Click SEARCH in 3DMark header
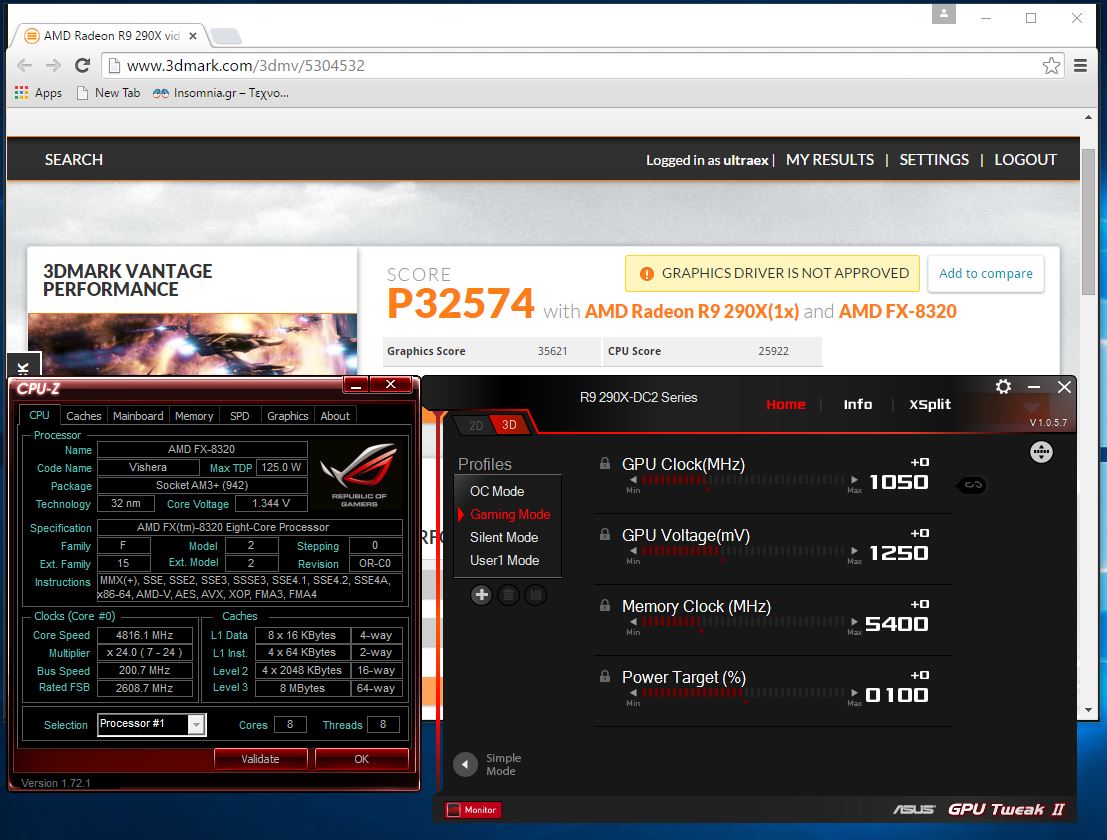The width and height of the screenshot is (1107, 840). [x=74, y=160]
